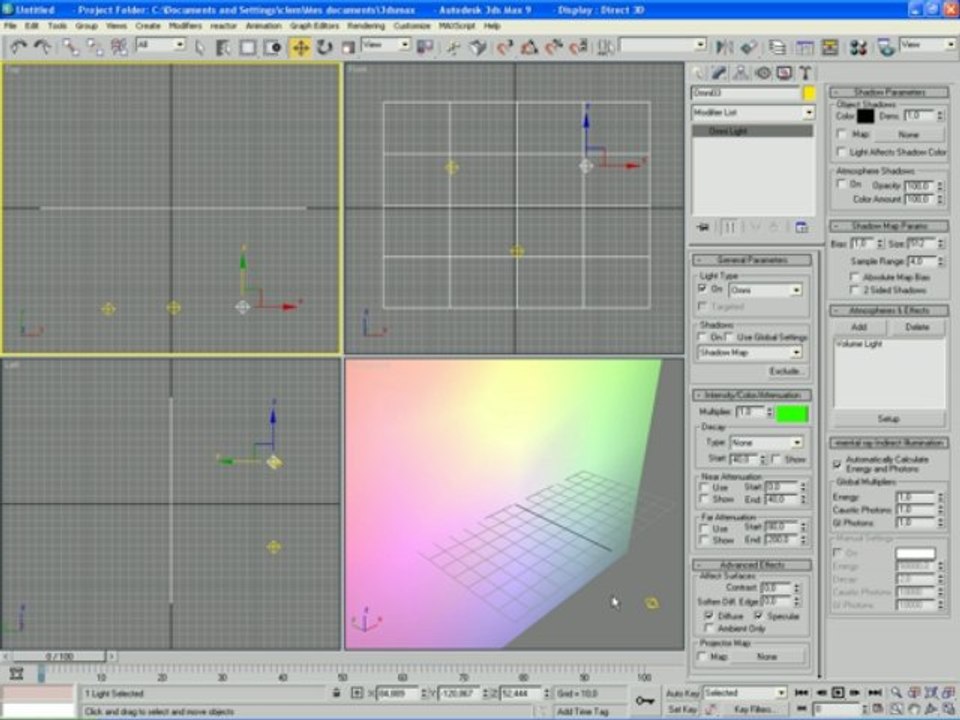Enable Light Affects Shadow Color checkbox
Viewport: 960px width, 720px height.
[841, 152]
